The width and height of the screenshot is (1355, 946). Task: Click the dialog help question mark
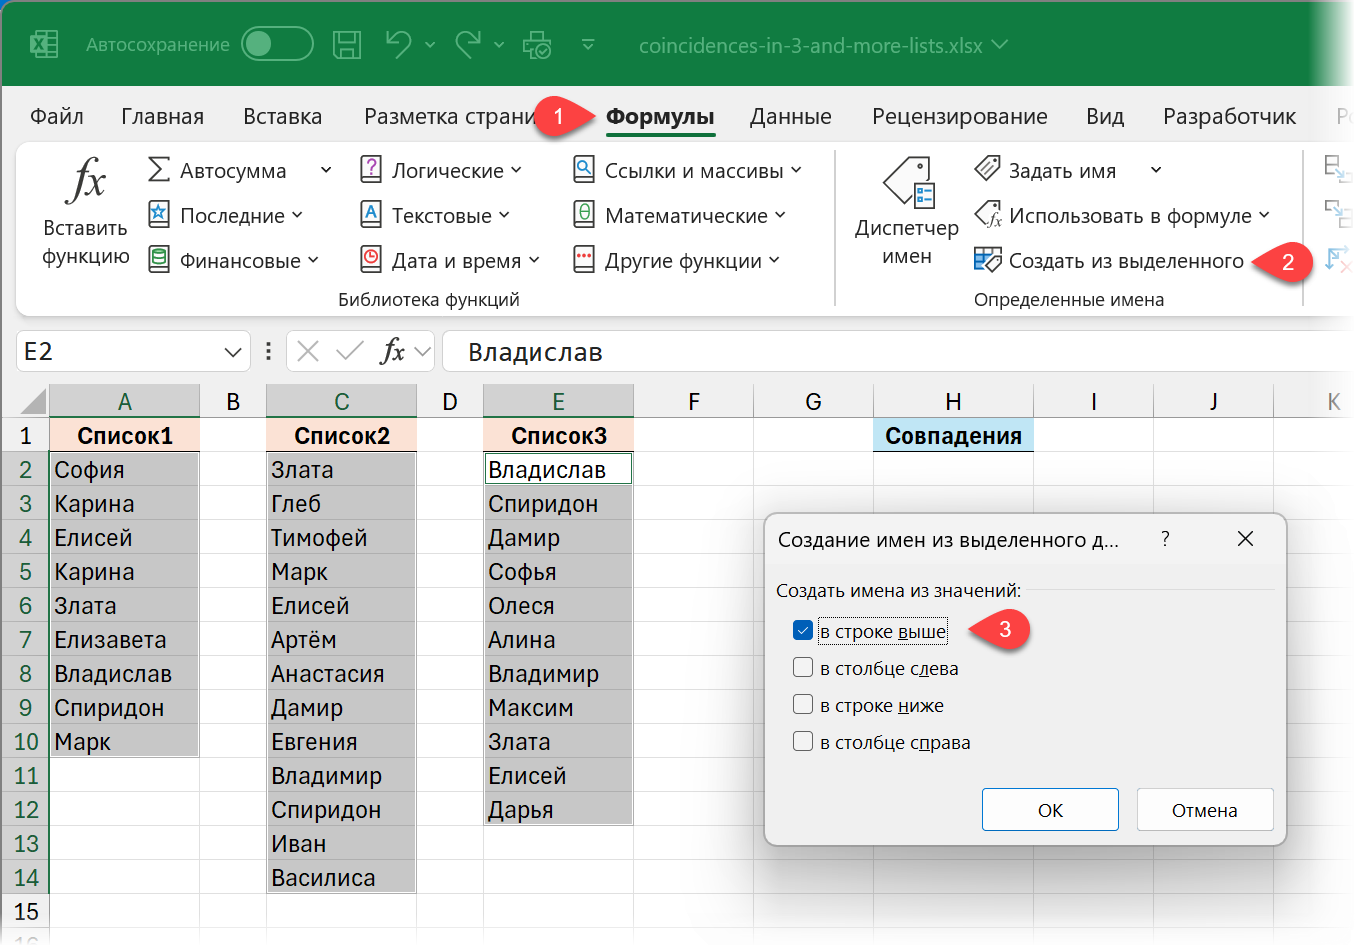click(x=1165, y=539)
